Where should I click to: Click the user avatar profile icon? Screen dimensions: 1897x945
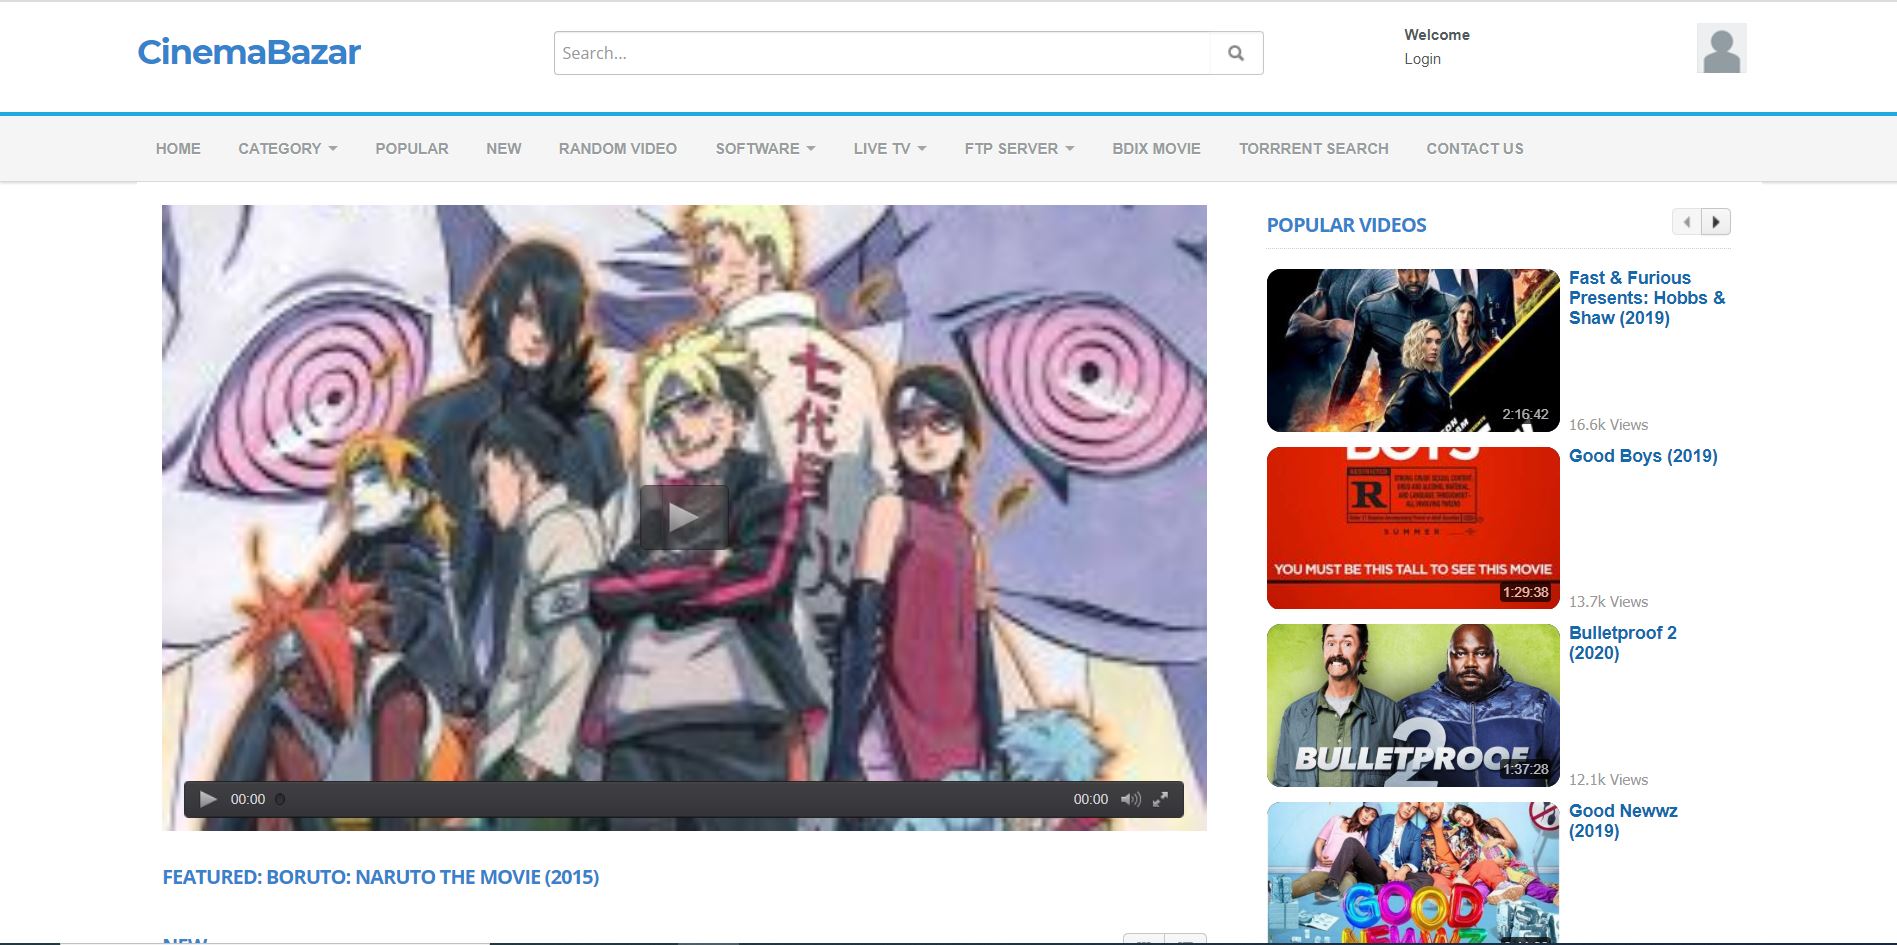(1721, 49)
